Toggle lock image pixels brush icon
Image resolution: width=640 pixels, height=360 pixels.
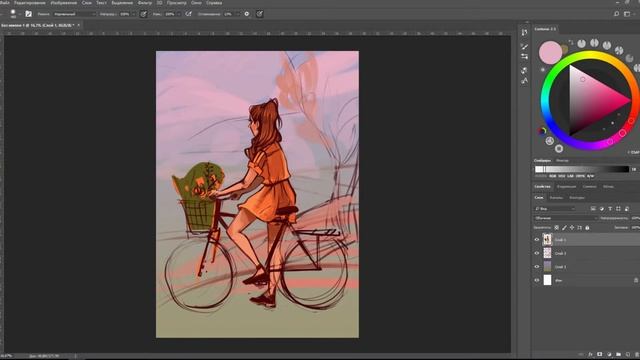tap(564, 227)
